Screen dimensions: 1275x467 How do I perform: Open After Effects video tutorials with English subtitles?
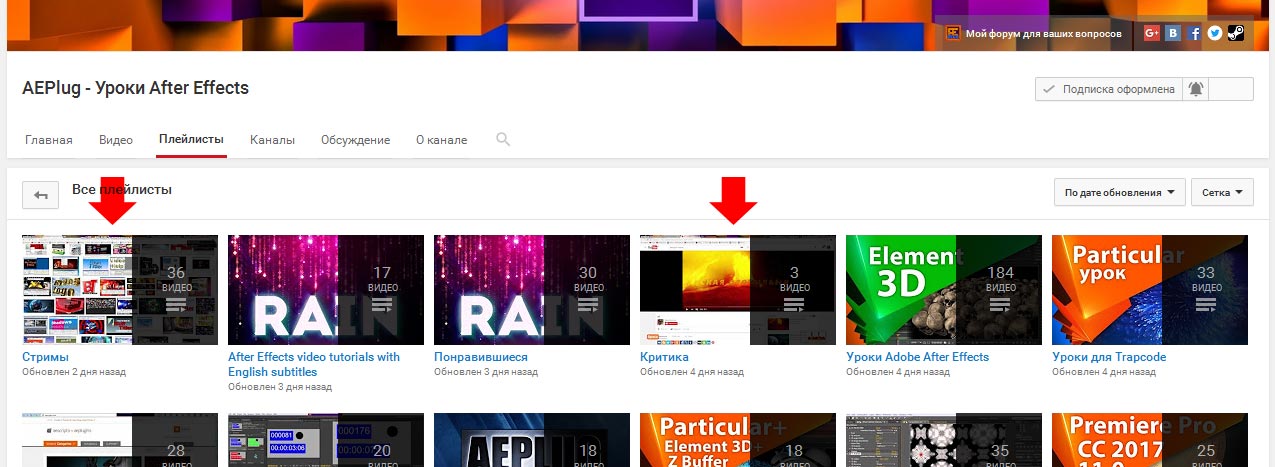tap(314, 364)
